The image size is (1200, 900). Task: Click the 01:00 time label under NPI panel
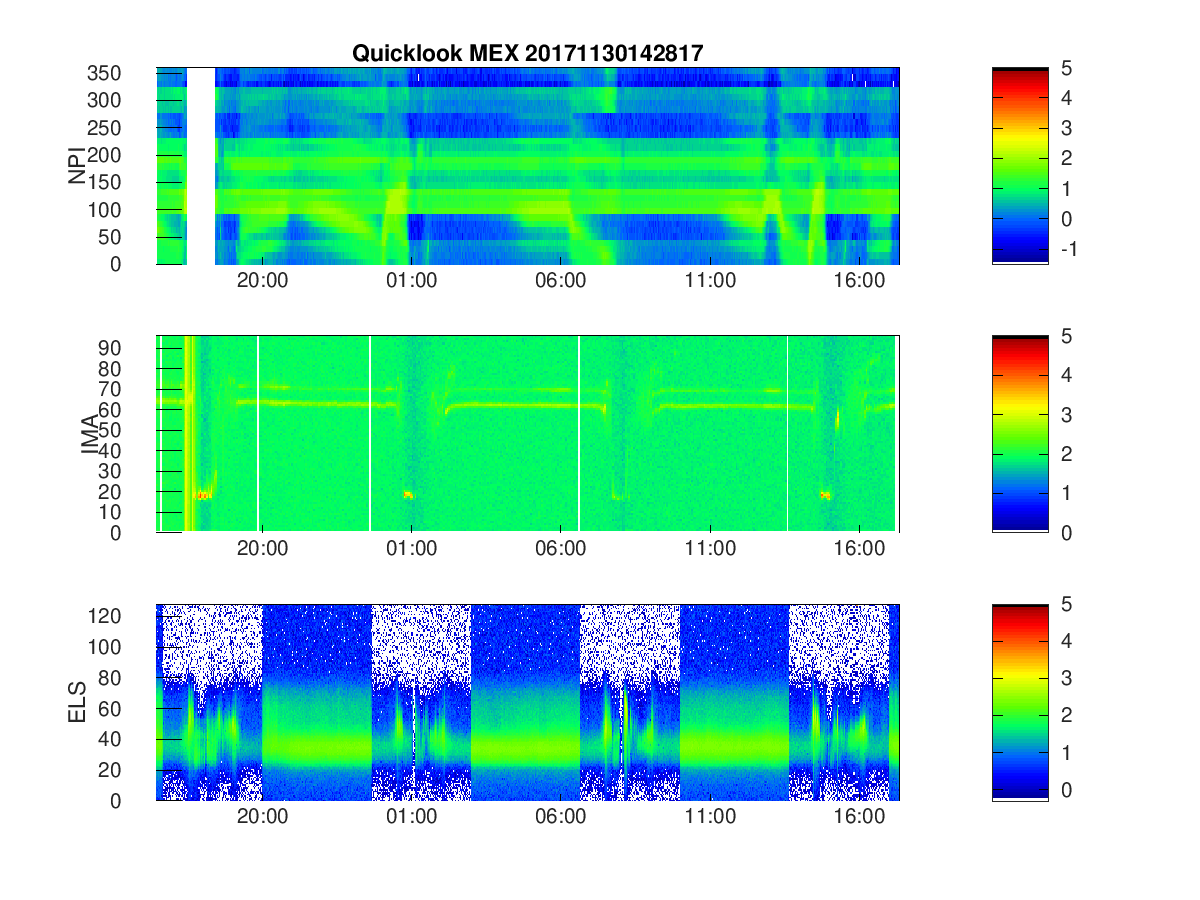pos(412,281)
